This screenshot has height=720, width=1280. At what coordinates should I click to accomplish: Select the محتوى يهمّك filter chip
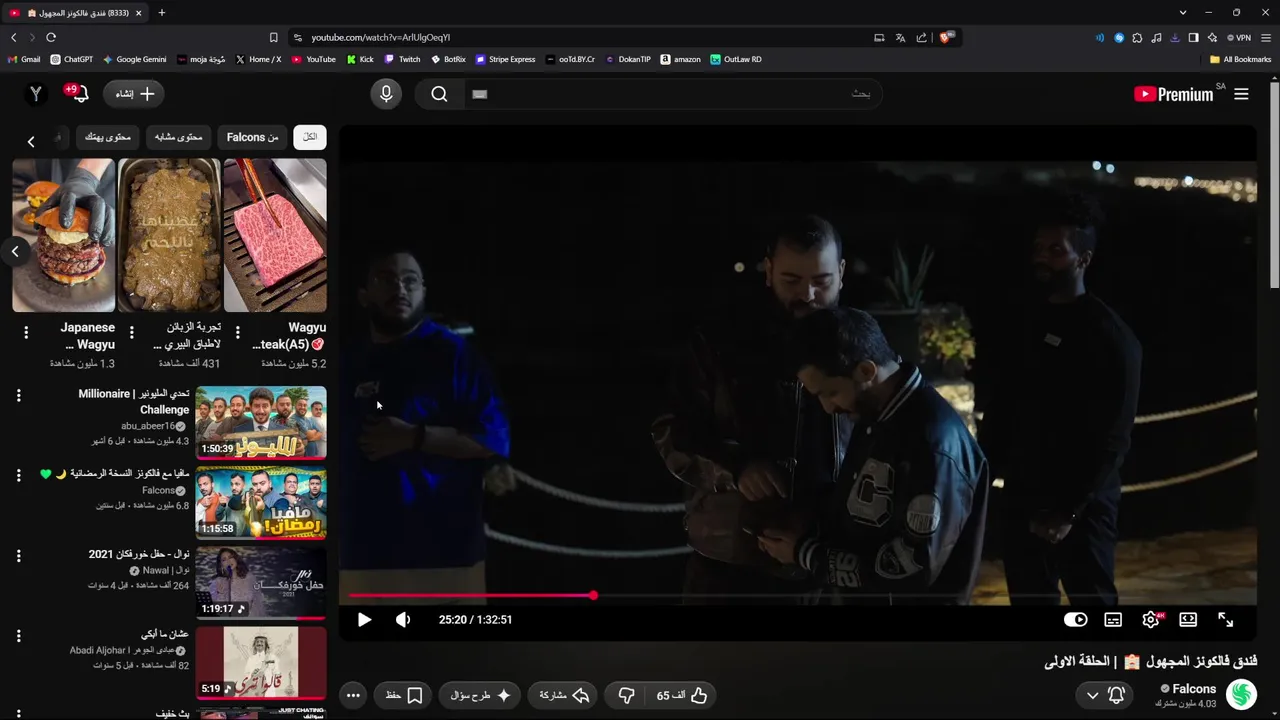(x=107, y=137)
